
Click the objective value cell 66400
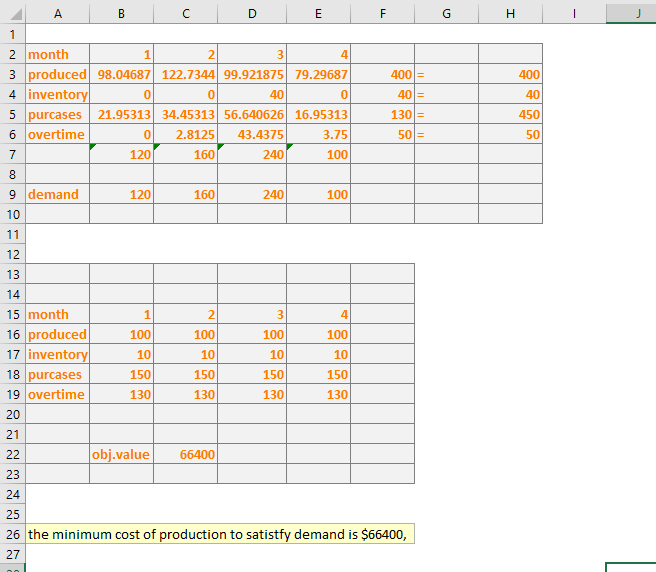click(x=186, y=454)
